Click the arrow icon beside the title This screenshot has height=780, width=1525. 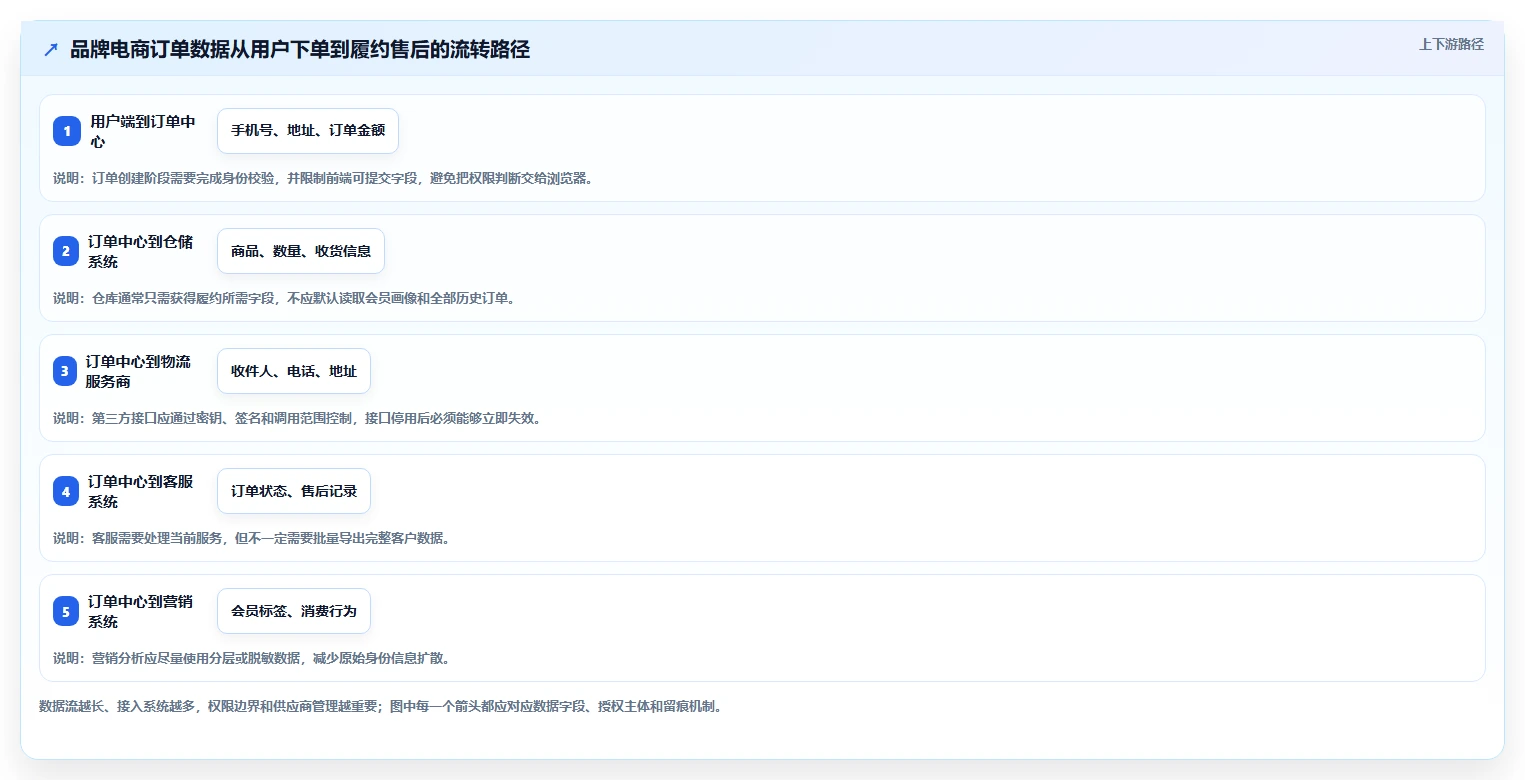click(x=50, y=50)
